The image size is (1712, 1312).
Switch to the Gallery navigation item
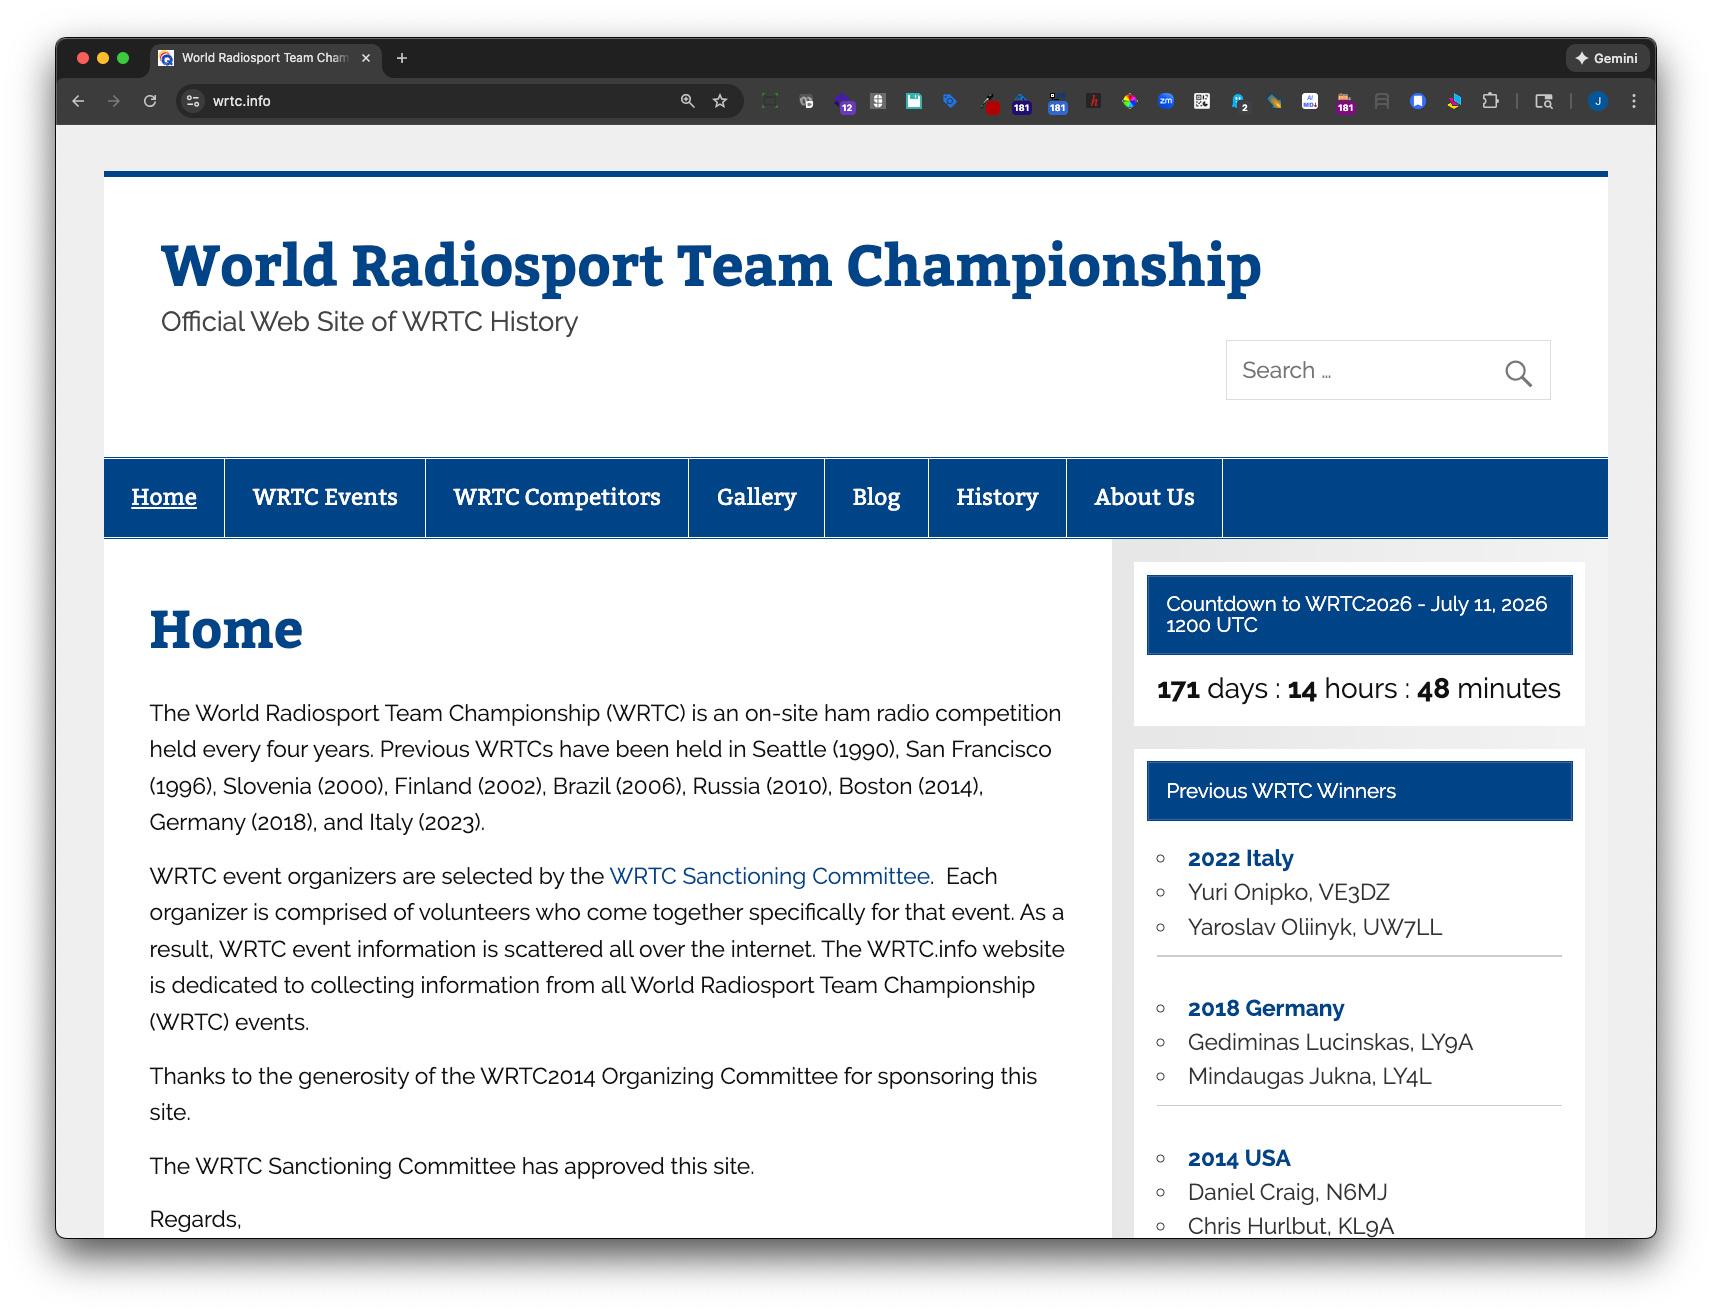(756, 497)
